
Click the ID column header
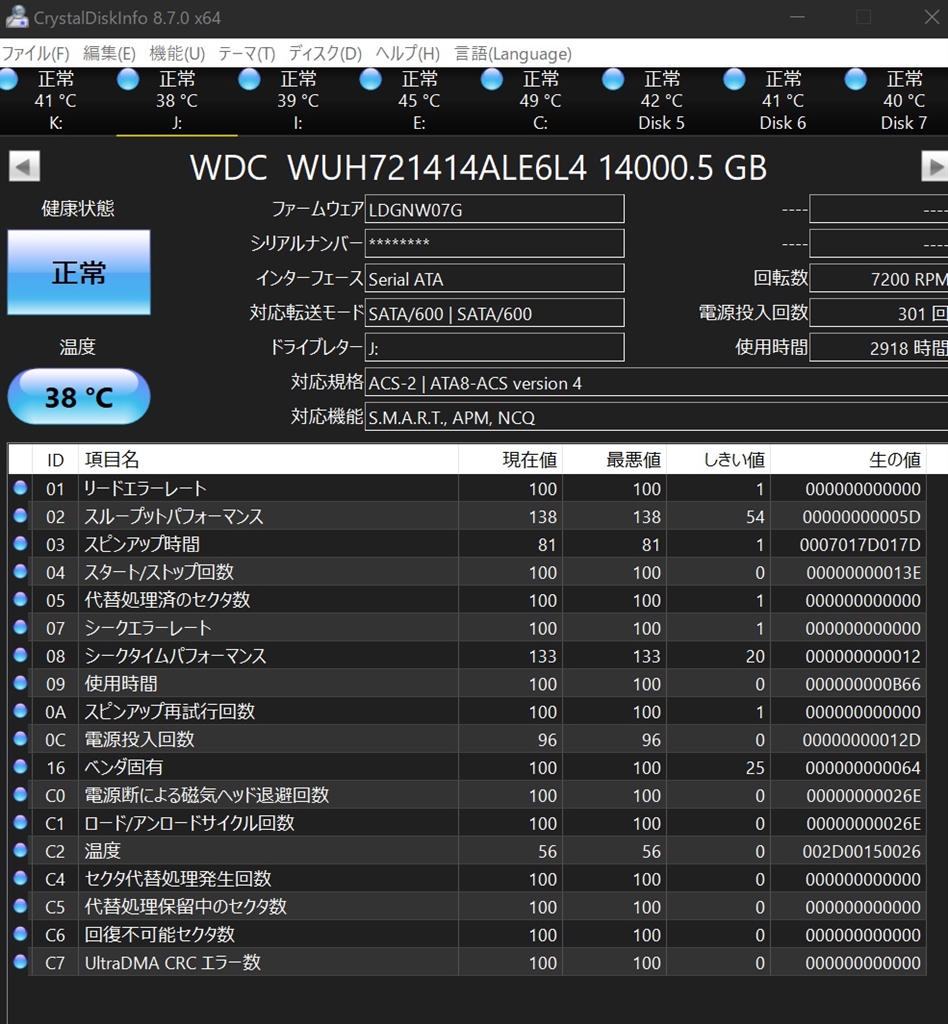(x=55, y=460)
